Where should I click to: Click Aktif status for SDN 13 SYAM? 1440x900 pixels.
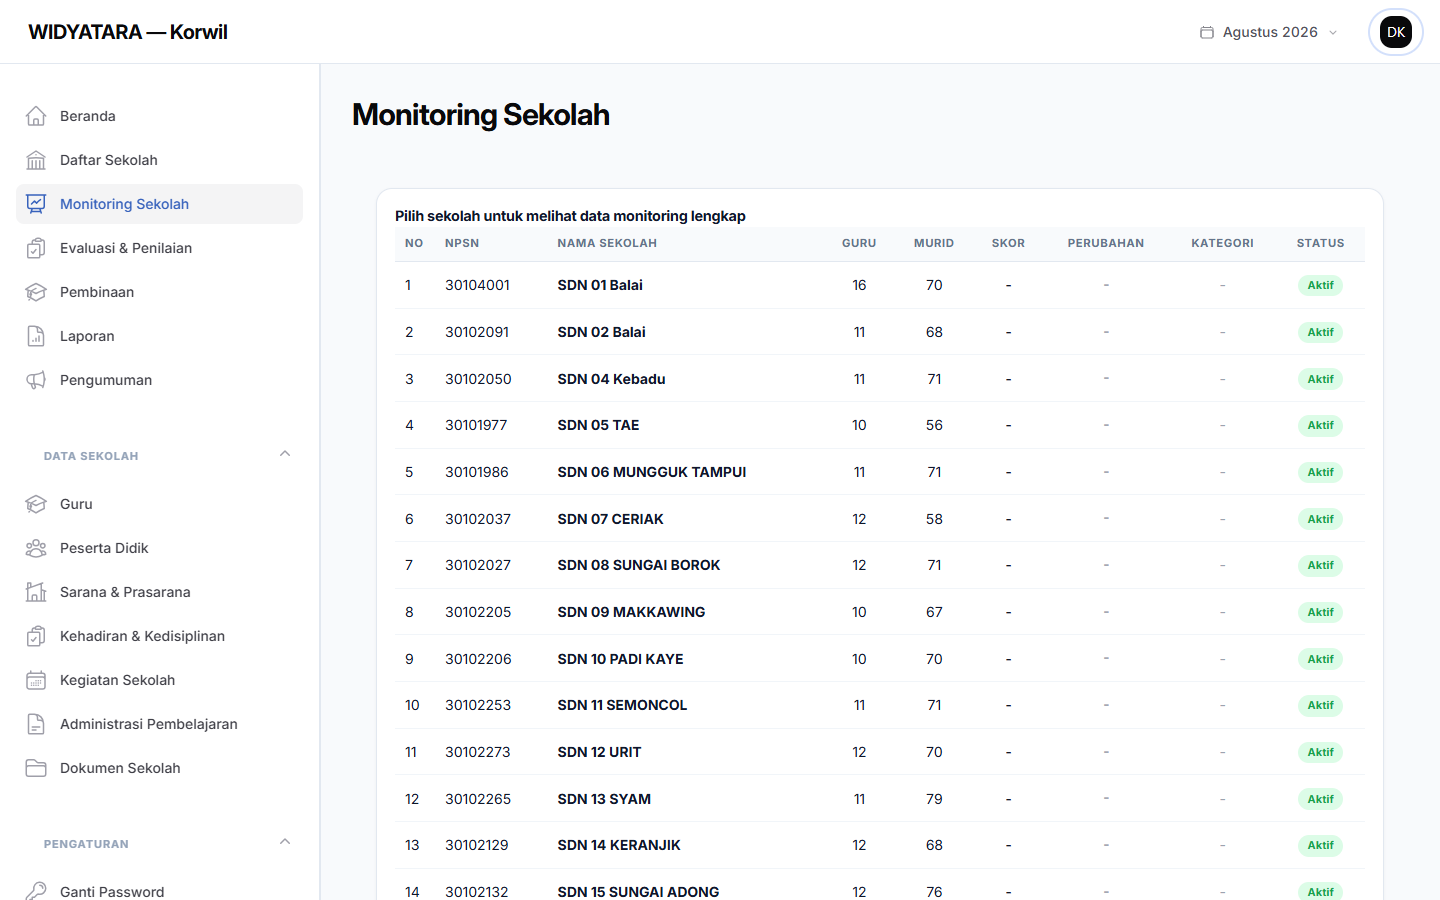coord(1320,799)
